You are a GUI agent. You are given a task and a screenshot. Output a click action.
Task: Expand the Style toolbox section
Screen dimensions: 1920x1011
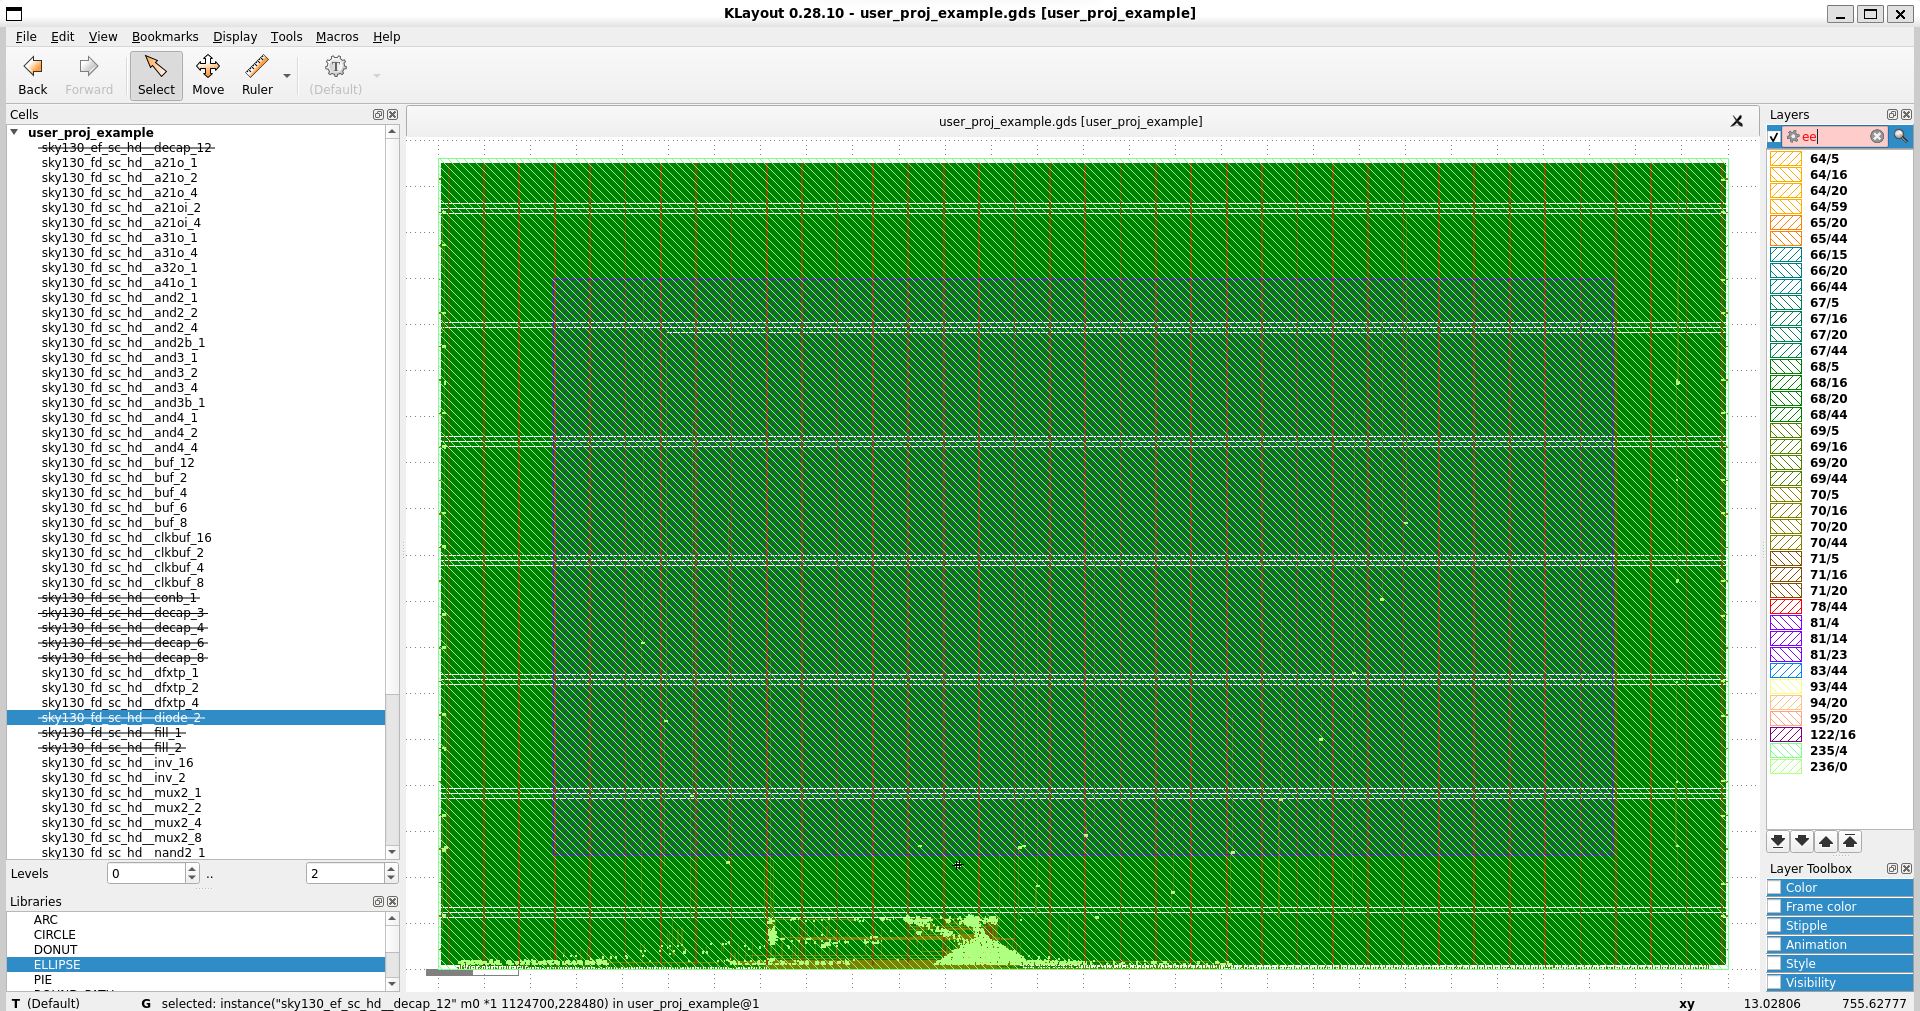(x=1840, y=964)
